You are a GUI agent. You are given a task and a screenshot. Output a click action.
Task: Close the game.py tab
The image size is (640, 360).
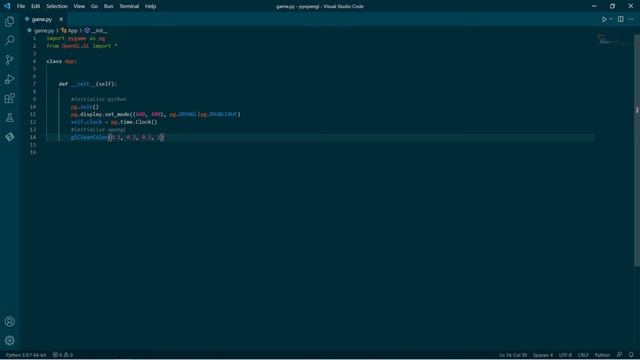[x=61, y=19]
